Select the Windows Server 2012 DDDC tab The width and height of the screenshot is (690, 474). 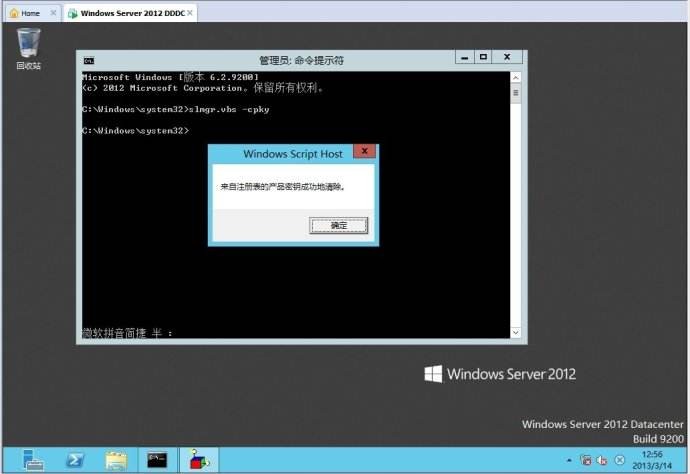coord(128,13)
